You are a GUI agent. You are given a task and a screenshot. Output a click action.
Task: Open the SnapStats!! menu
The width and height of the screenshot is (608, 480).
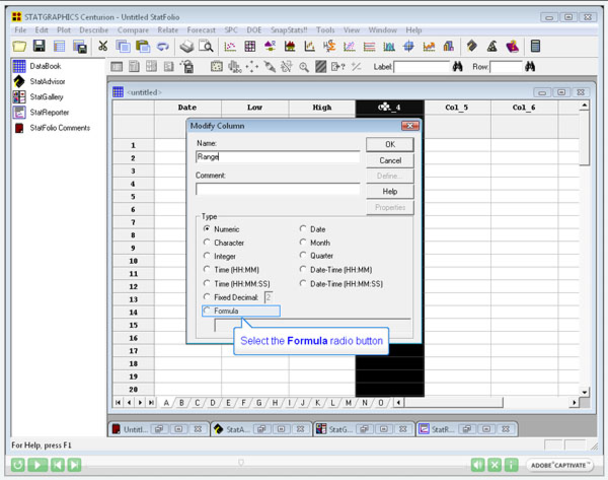tap(289, 30)
